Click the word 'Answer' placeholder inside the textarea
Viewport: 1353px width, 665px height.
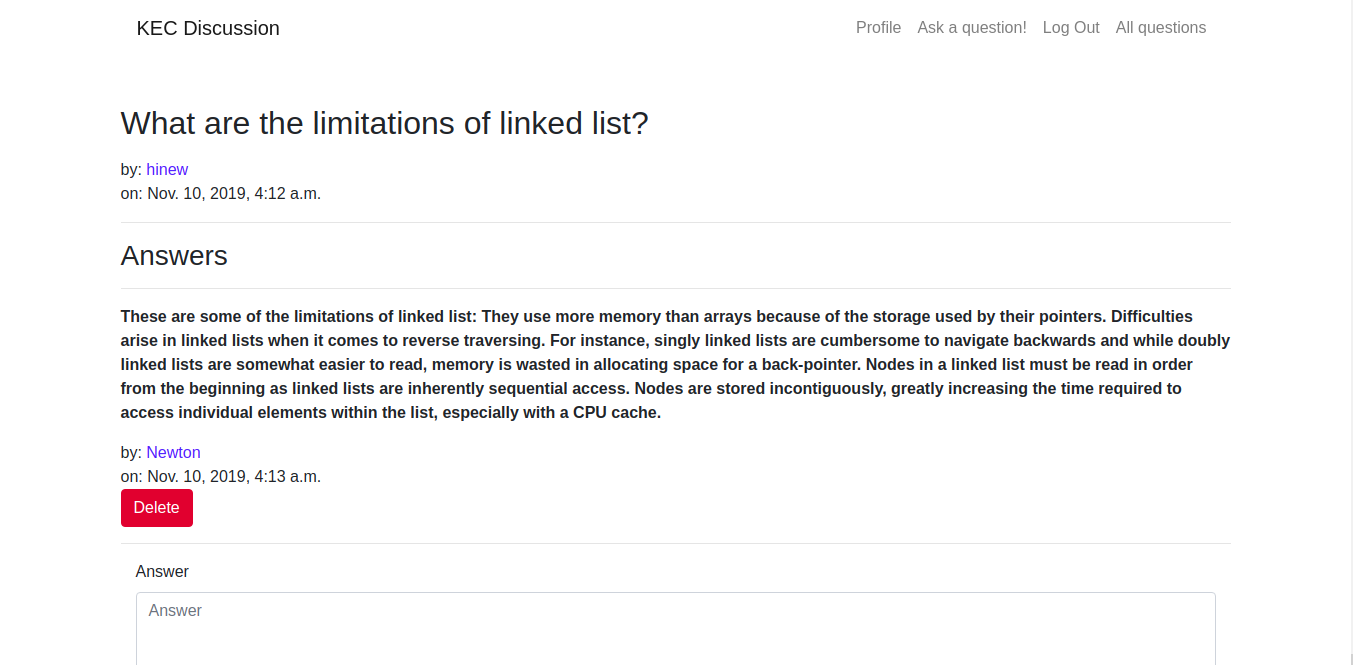click(175, 610)
